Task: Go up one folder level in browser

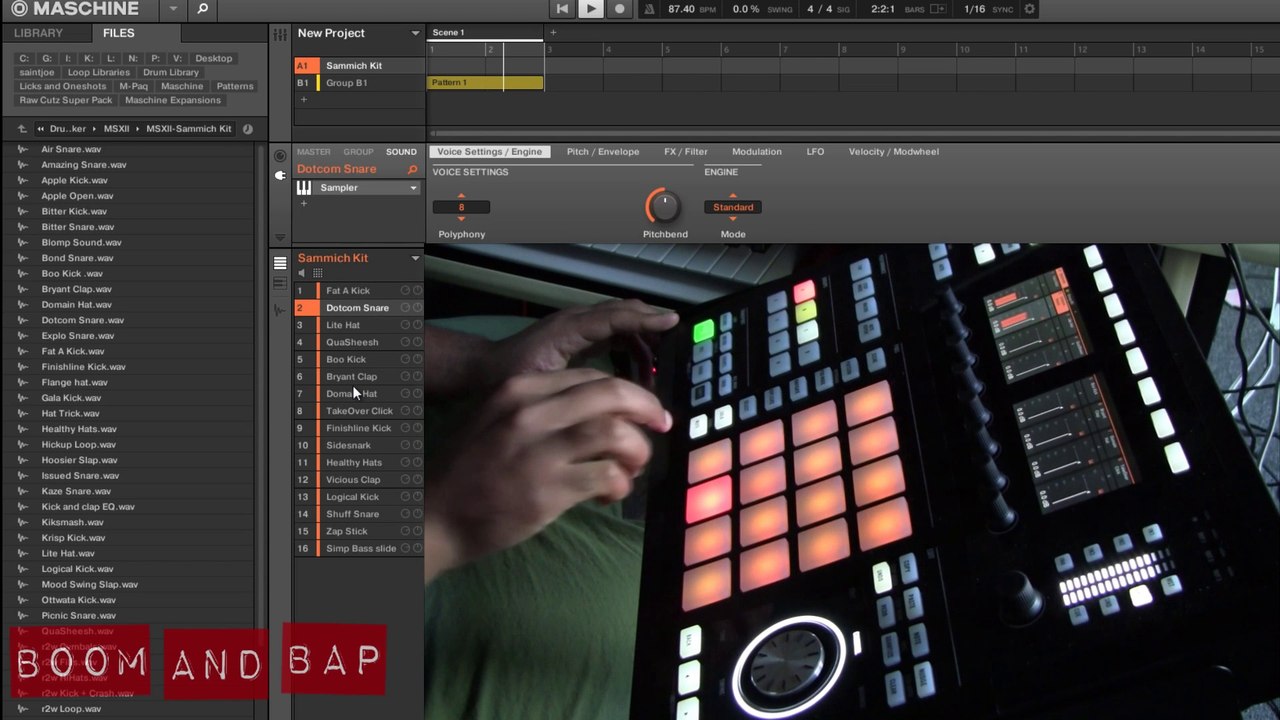Action: (22, 129)
